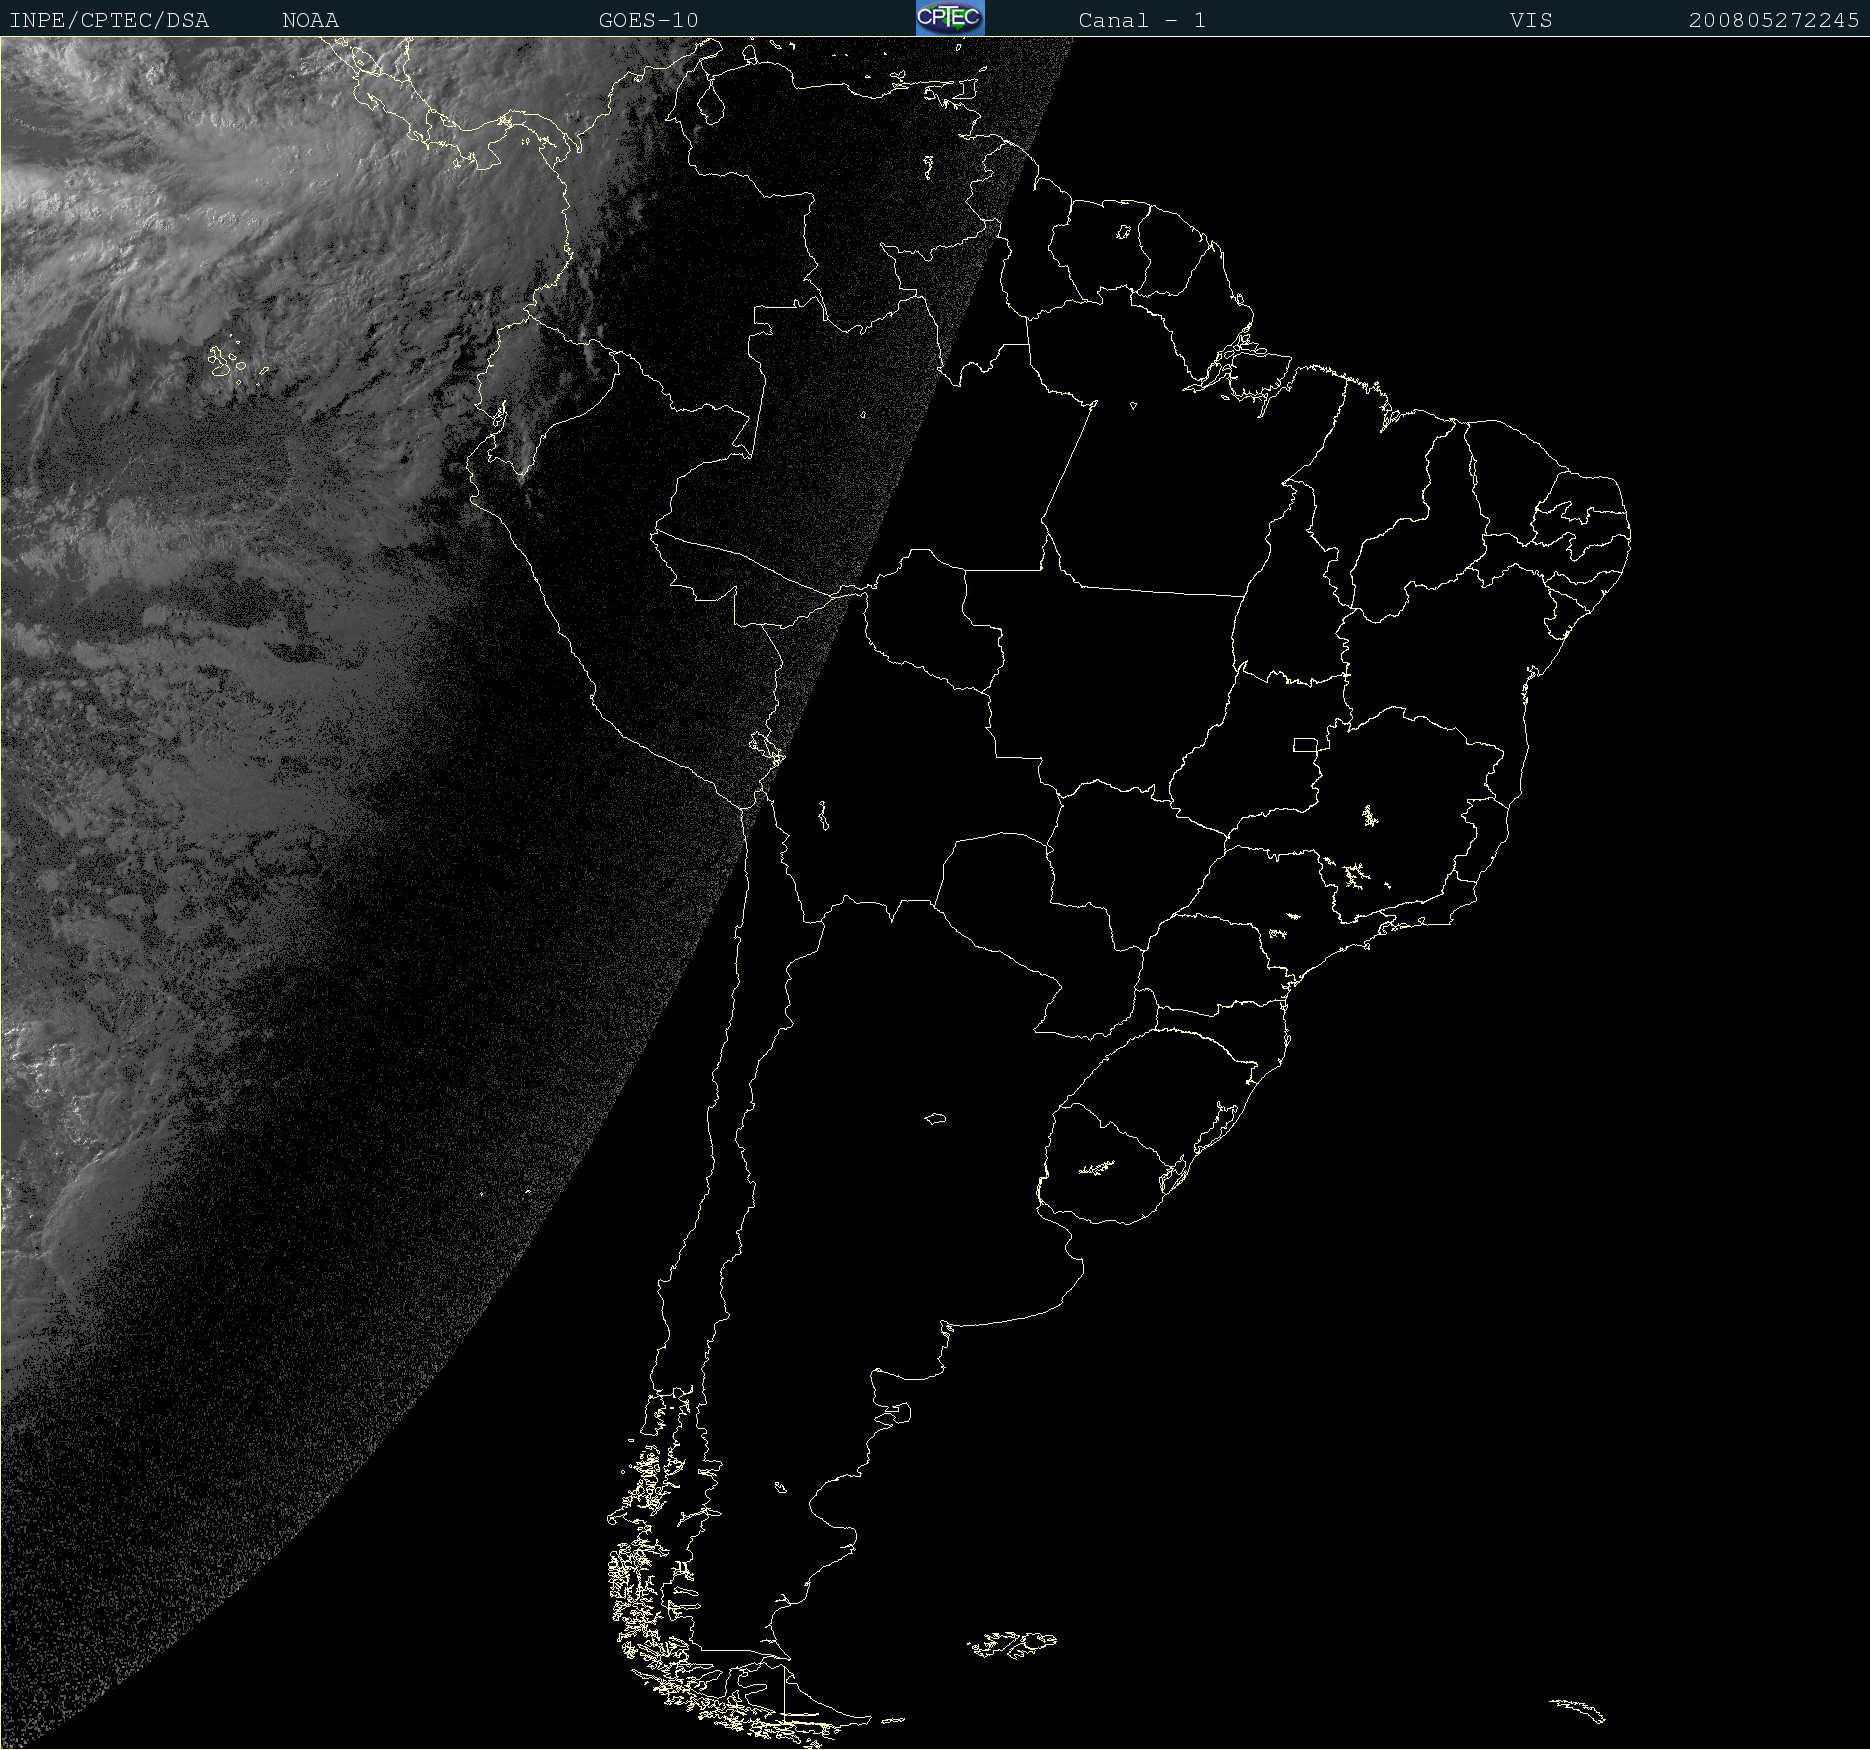Viewport: 1870px width, 1750px height.
Task: Click the 'Canal - 1' label
Action: [x=1142, y=20]
